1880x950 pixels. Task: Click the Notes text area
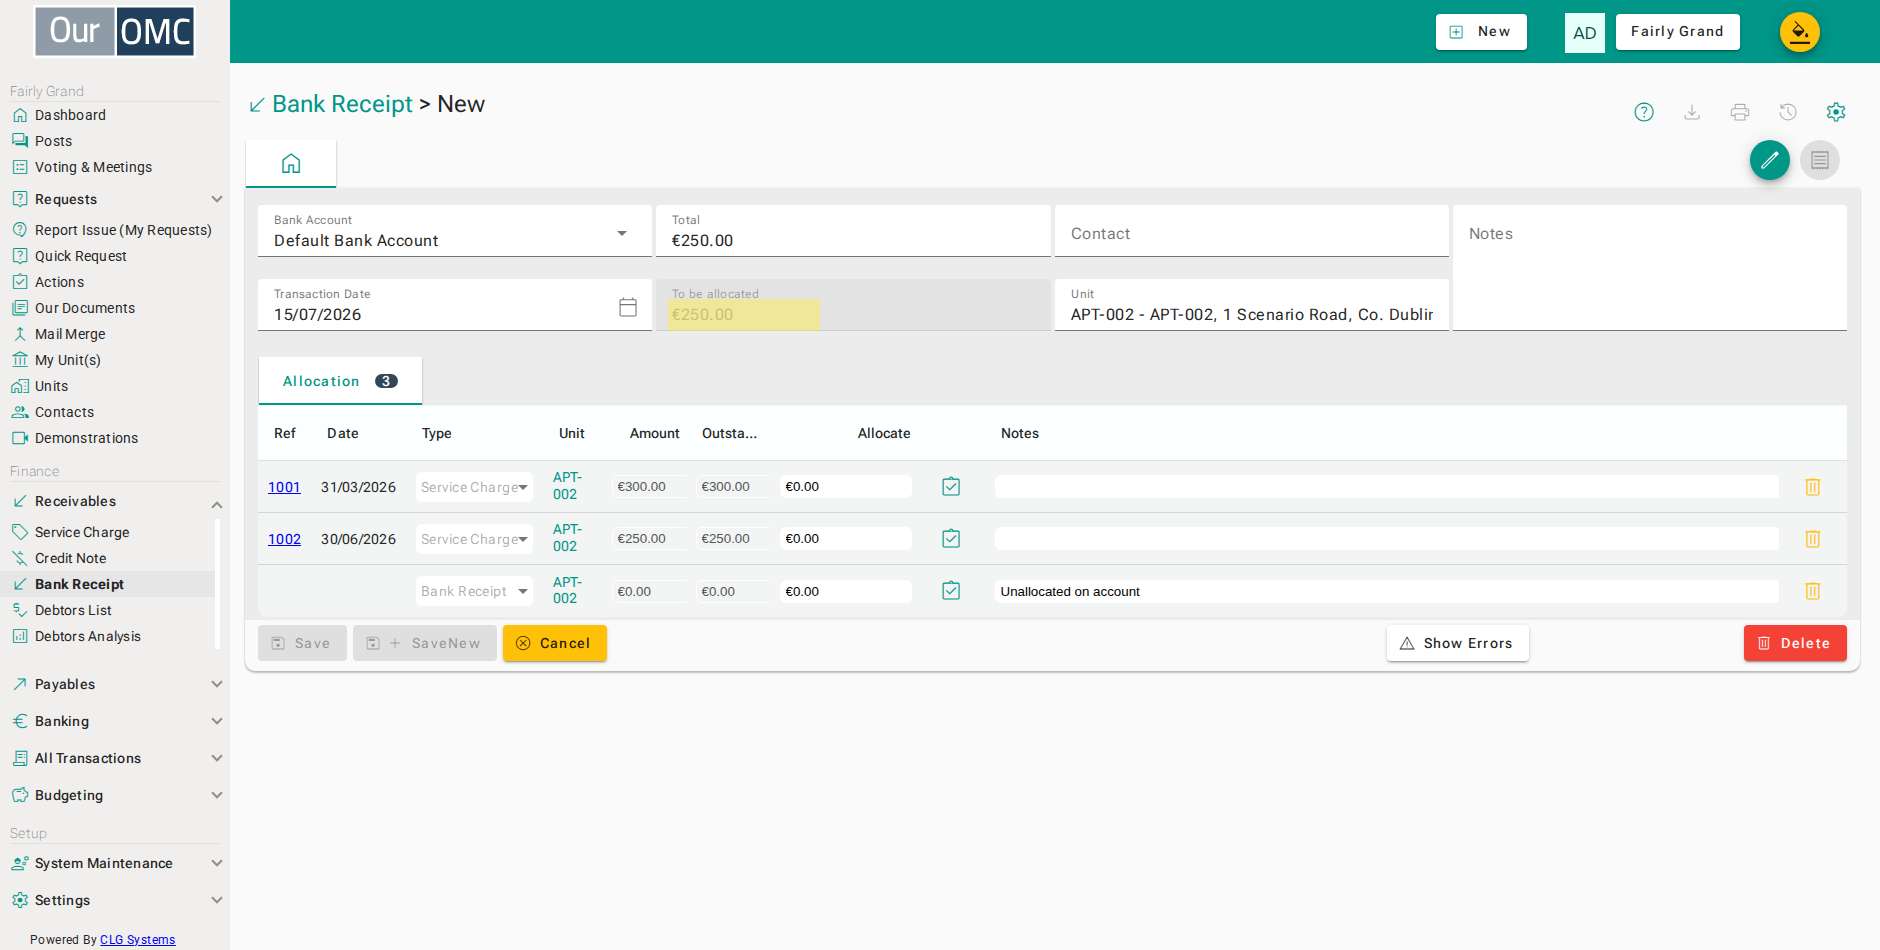click(1650, 268)
